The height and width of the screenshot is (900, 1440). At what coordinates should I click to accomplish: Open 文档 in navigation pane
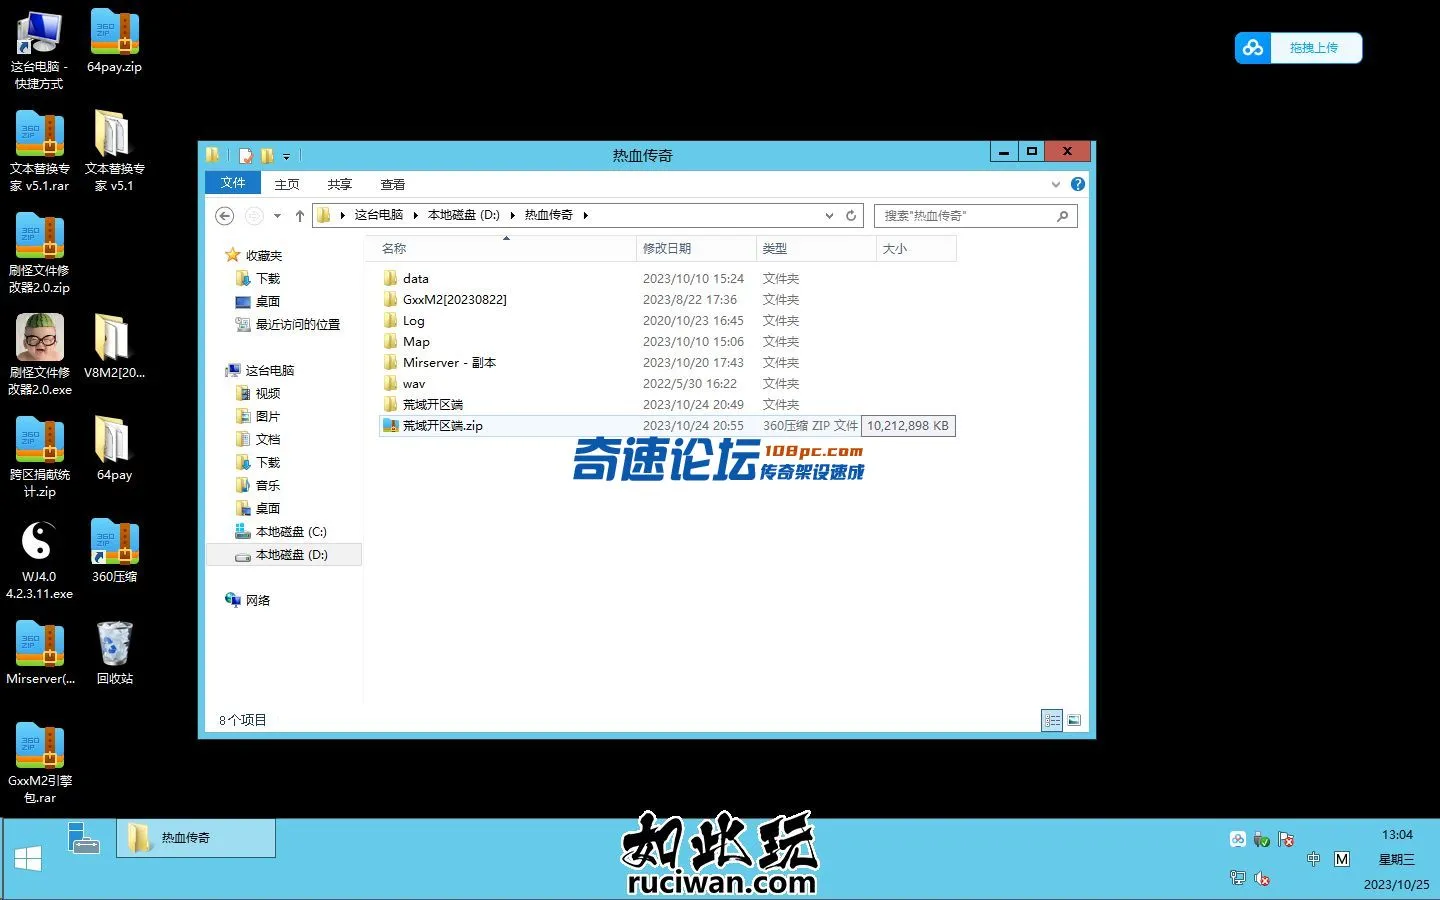(258, 440)
